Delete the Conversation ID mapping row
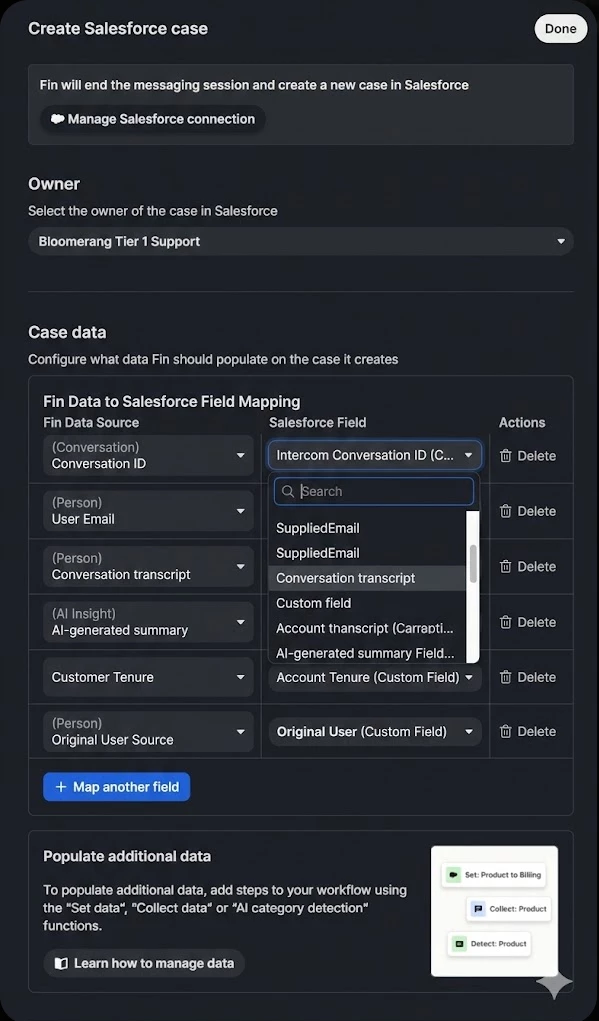599x1021 pixels. point(527,456)
